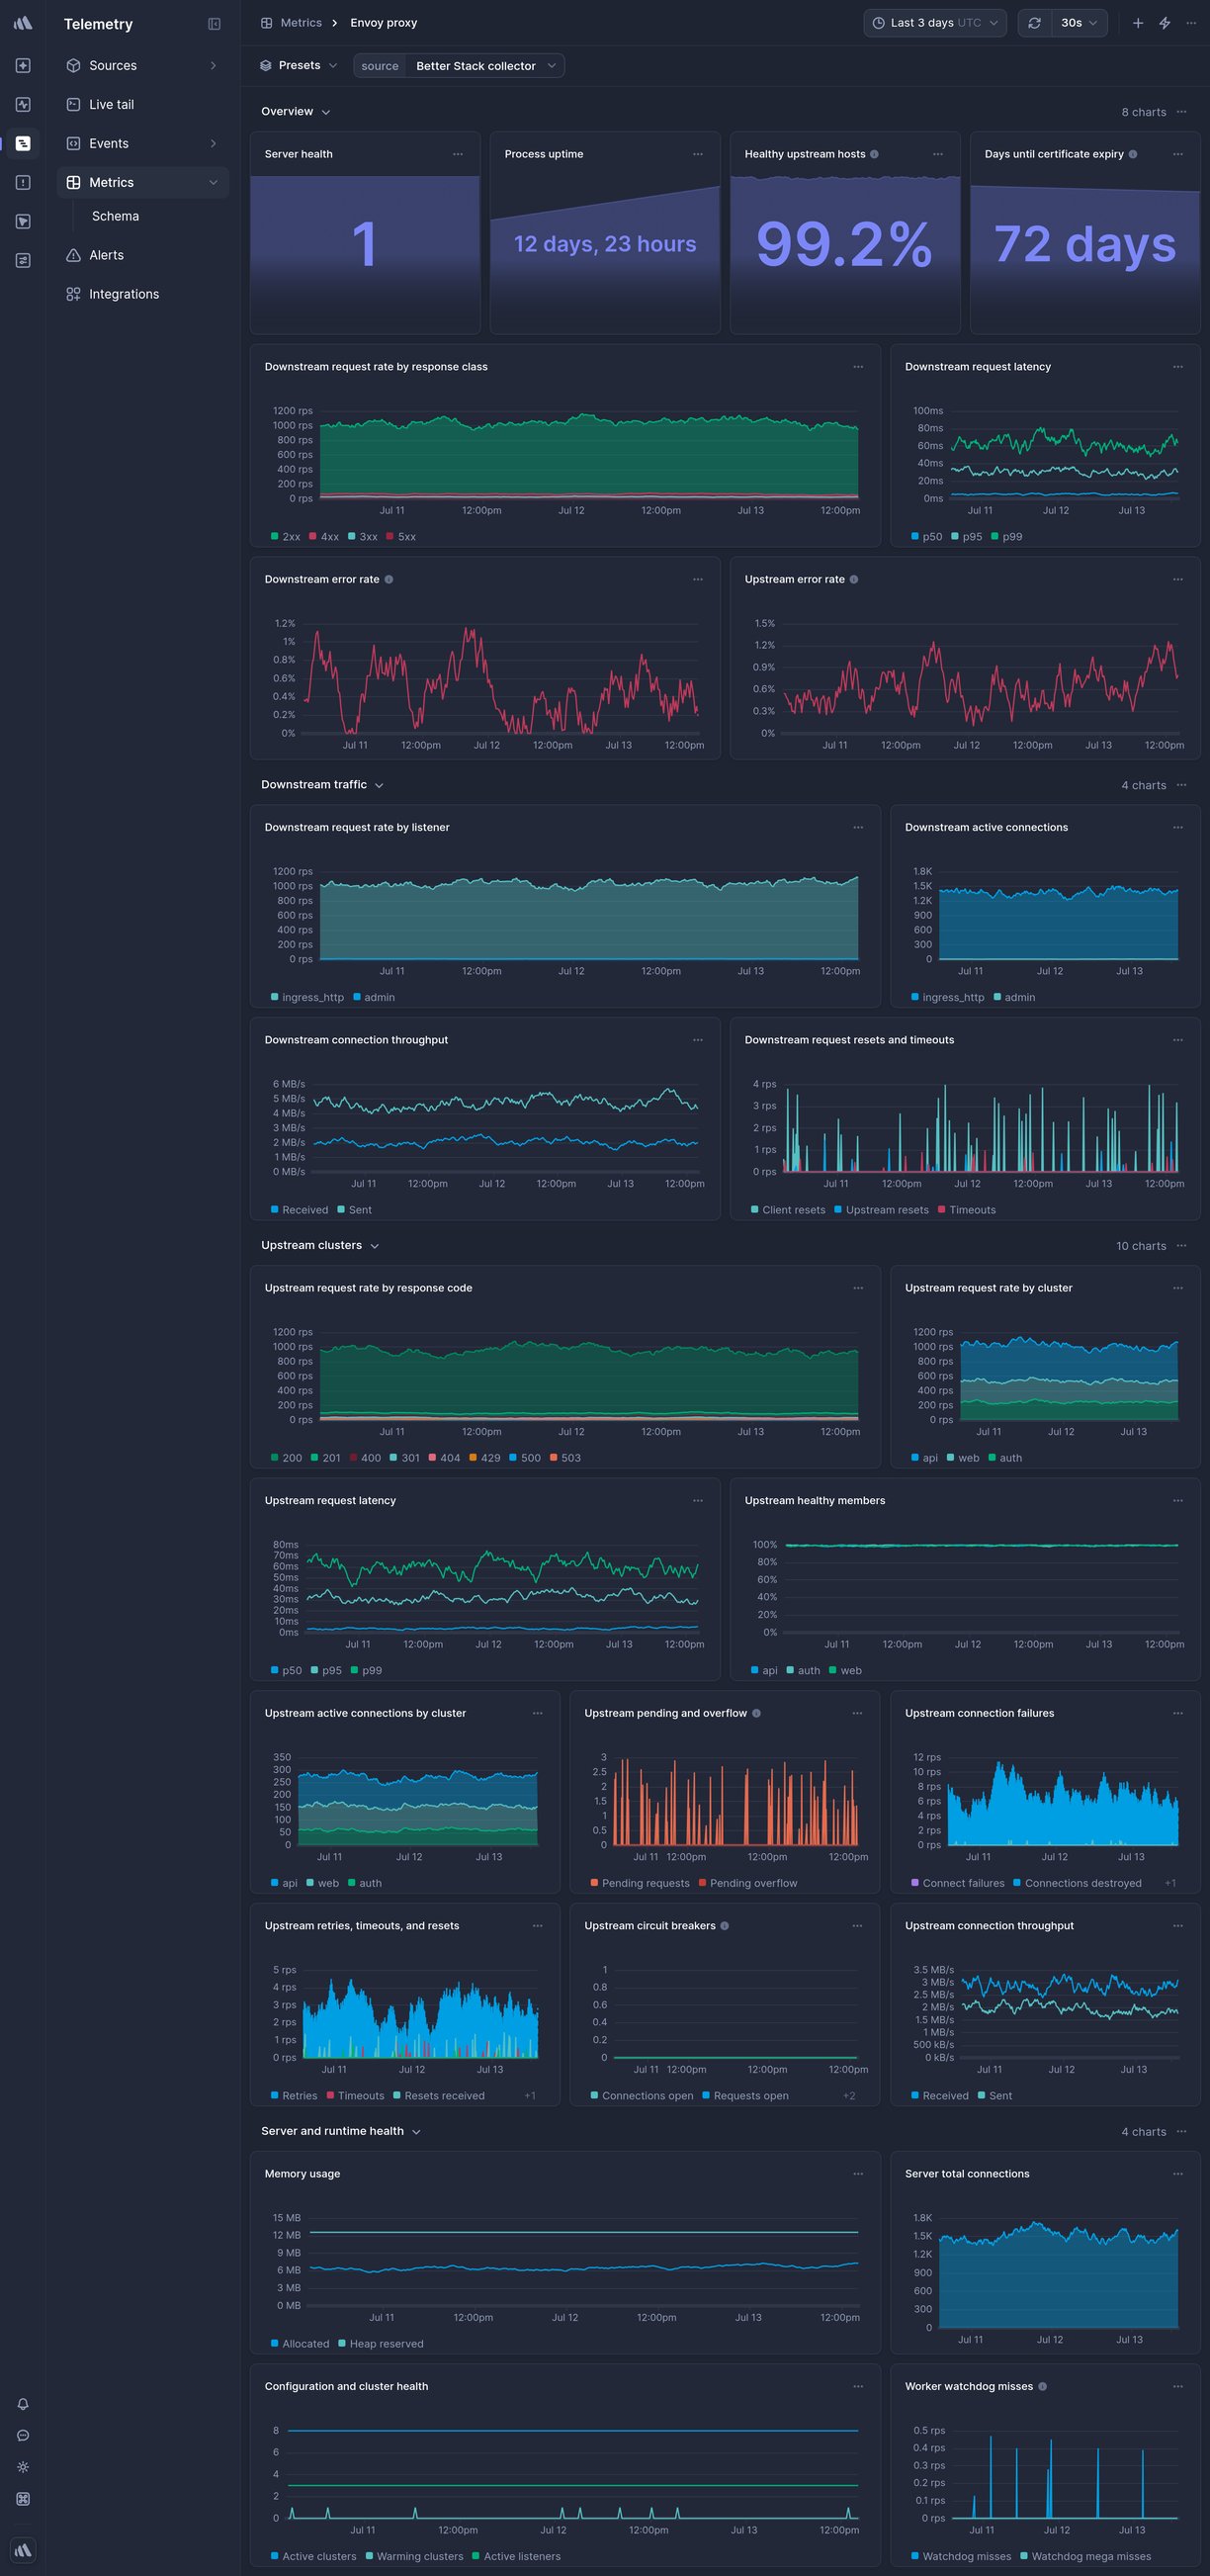Open Alerts in the sidebar

(x=106, y=255)
